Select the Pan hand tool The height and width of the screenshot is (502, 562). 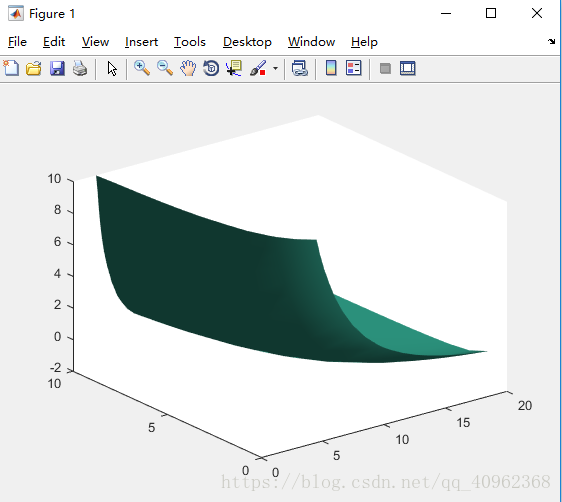tap(188, 68)
